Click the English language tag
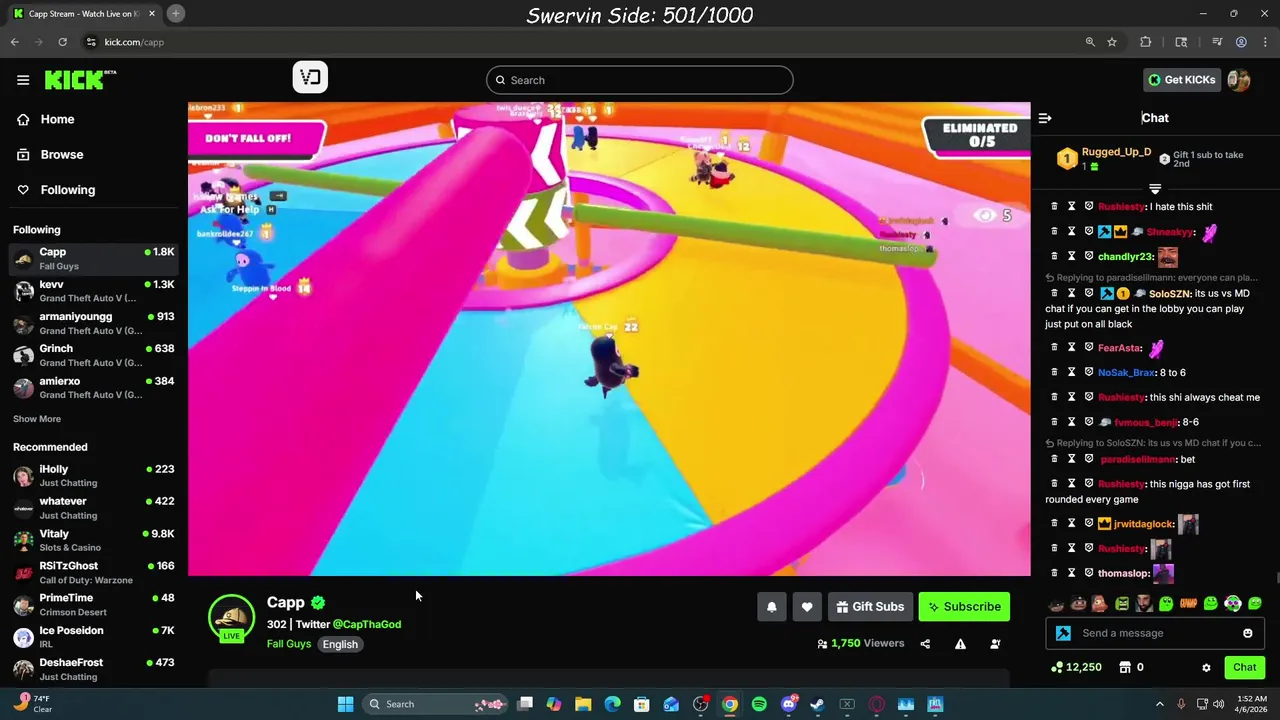This screenshot has width=1280, height=720. (x=340, y=644)
